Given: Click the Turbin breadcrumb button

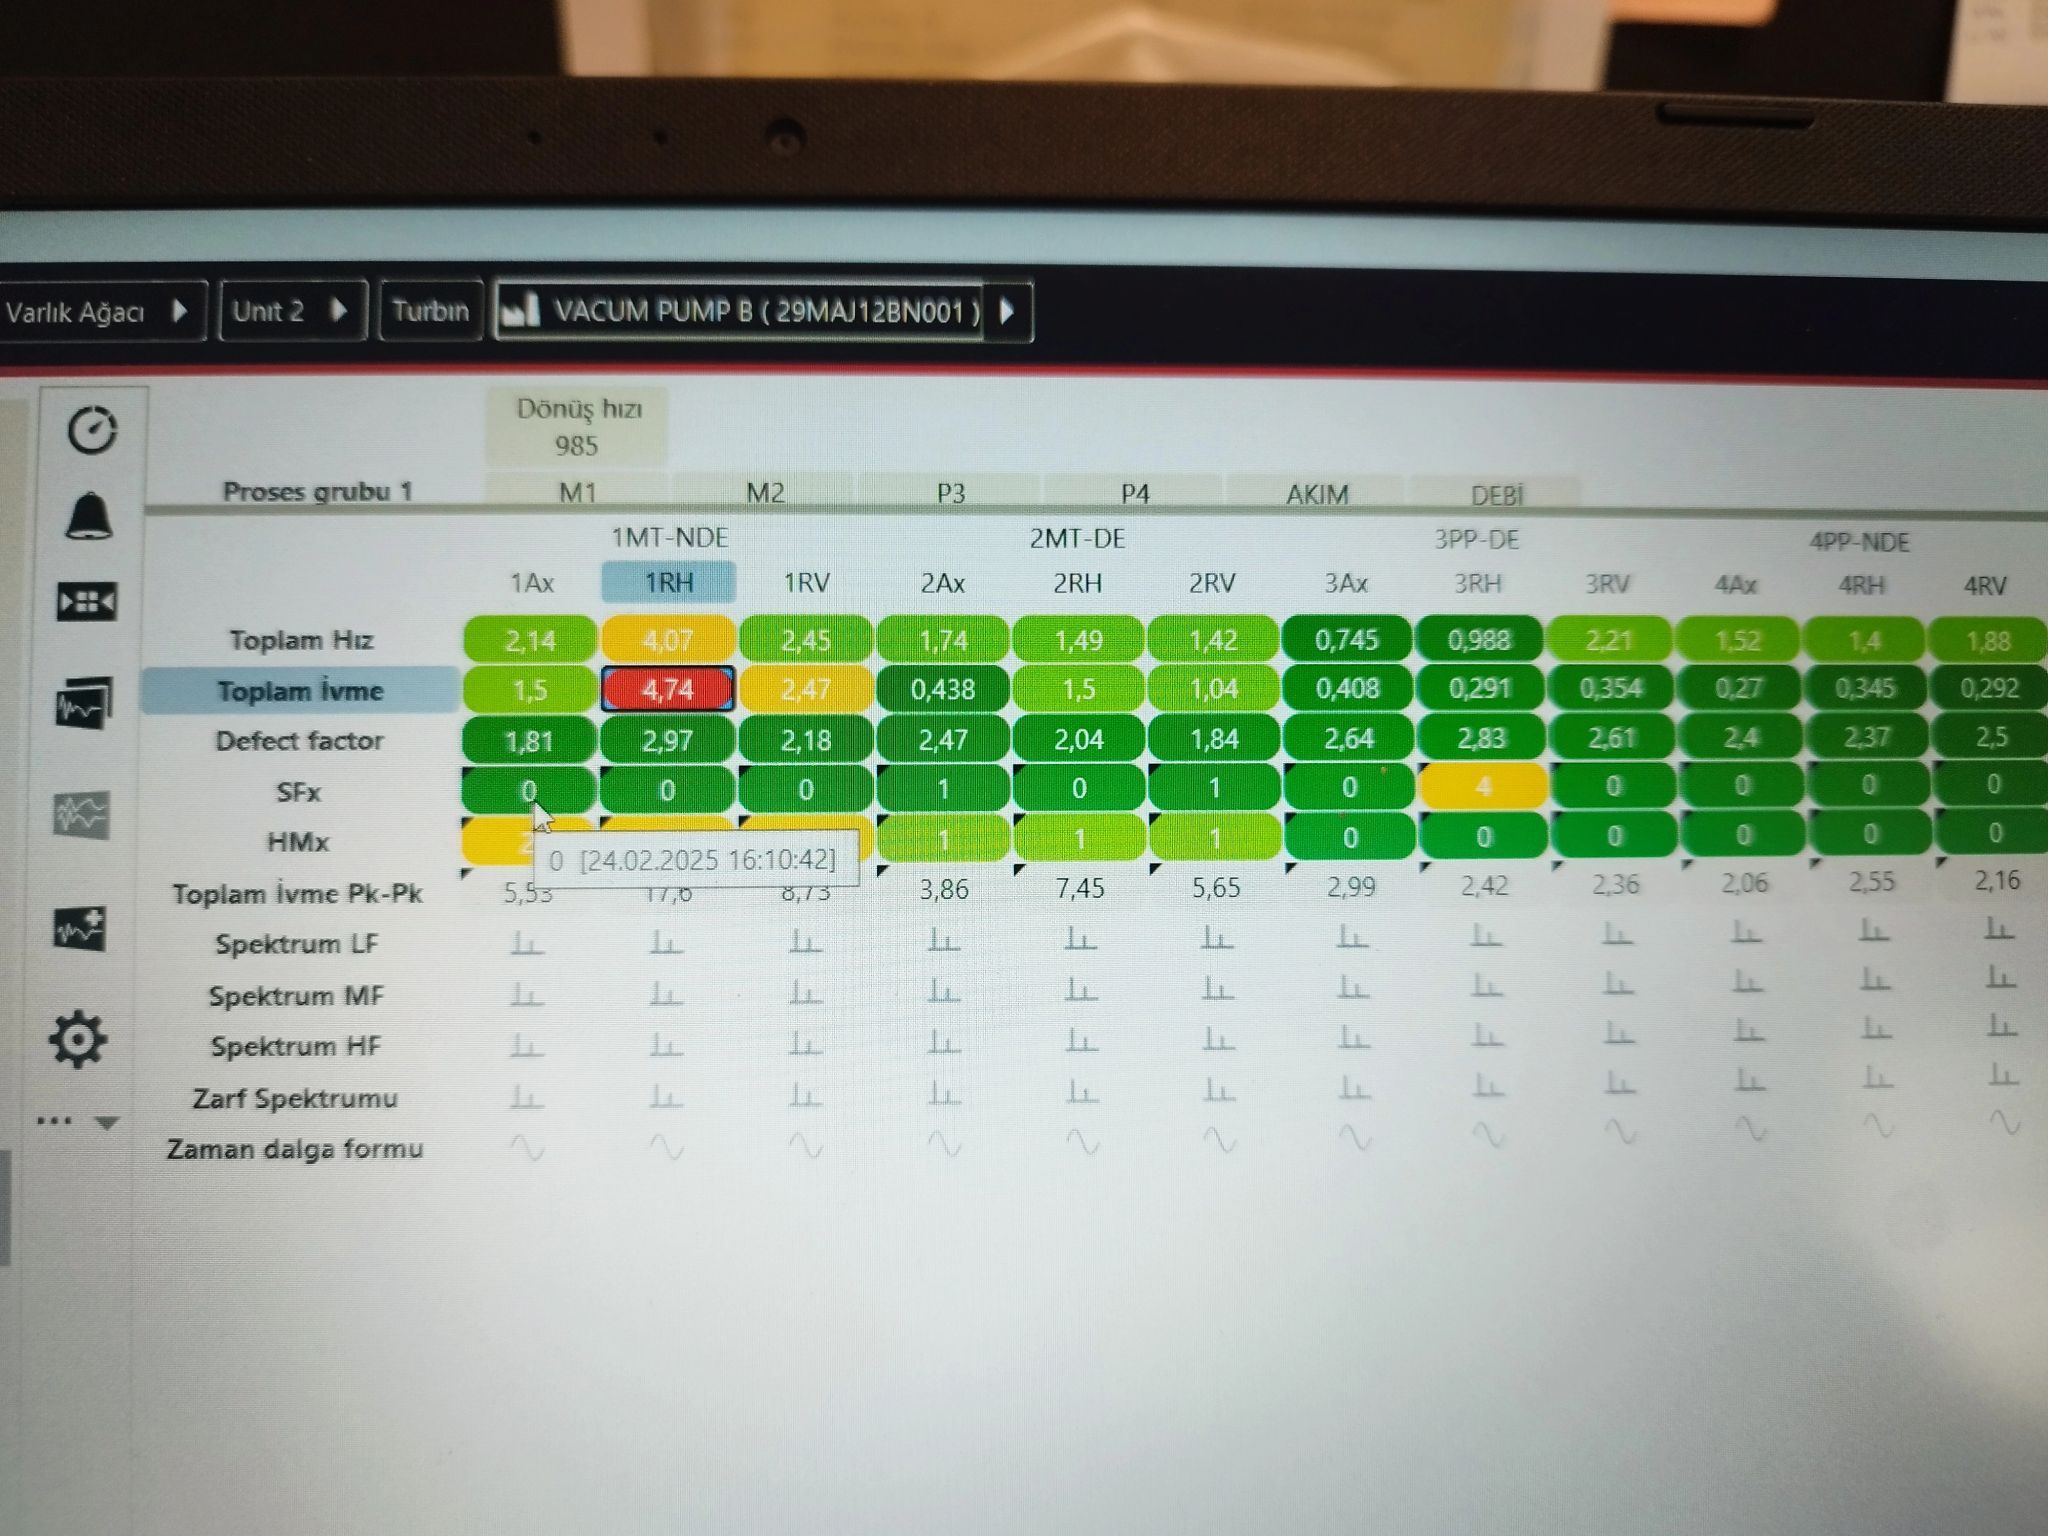Looking at the screenshot, I should pyautogui.click(x=430, y=311).
